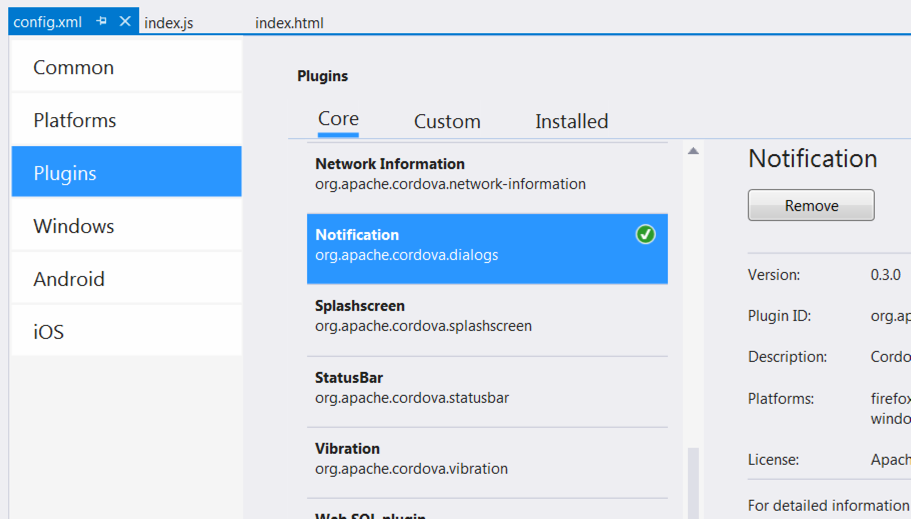Switch to the Custom plugins tab
Viewport: 911px width, 519px height.
(x=447, y=121)
